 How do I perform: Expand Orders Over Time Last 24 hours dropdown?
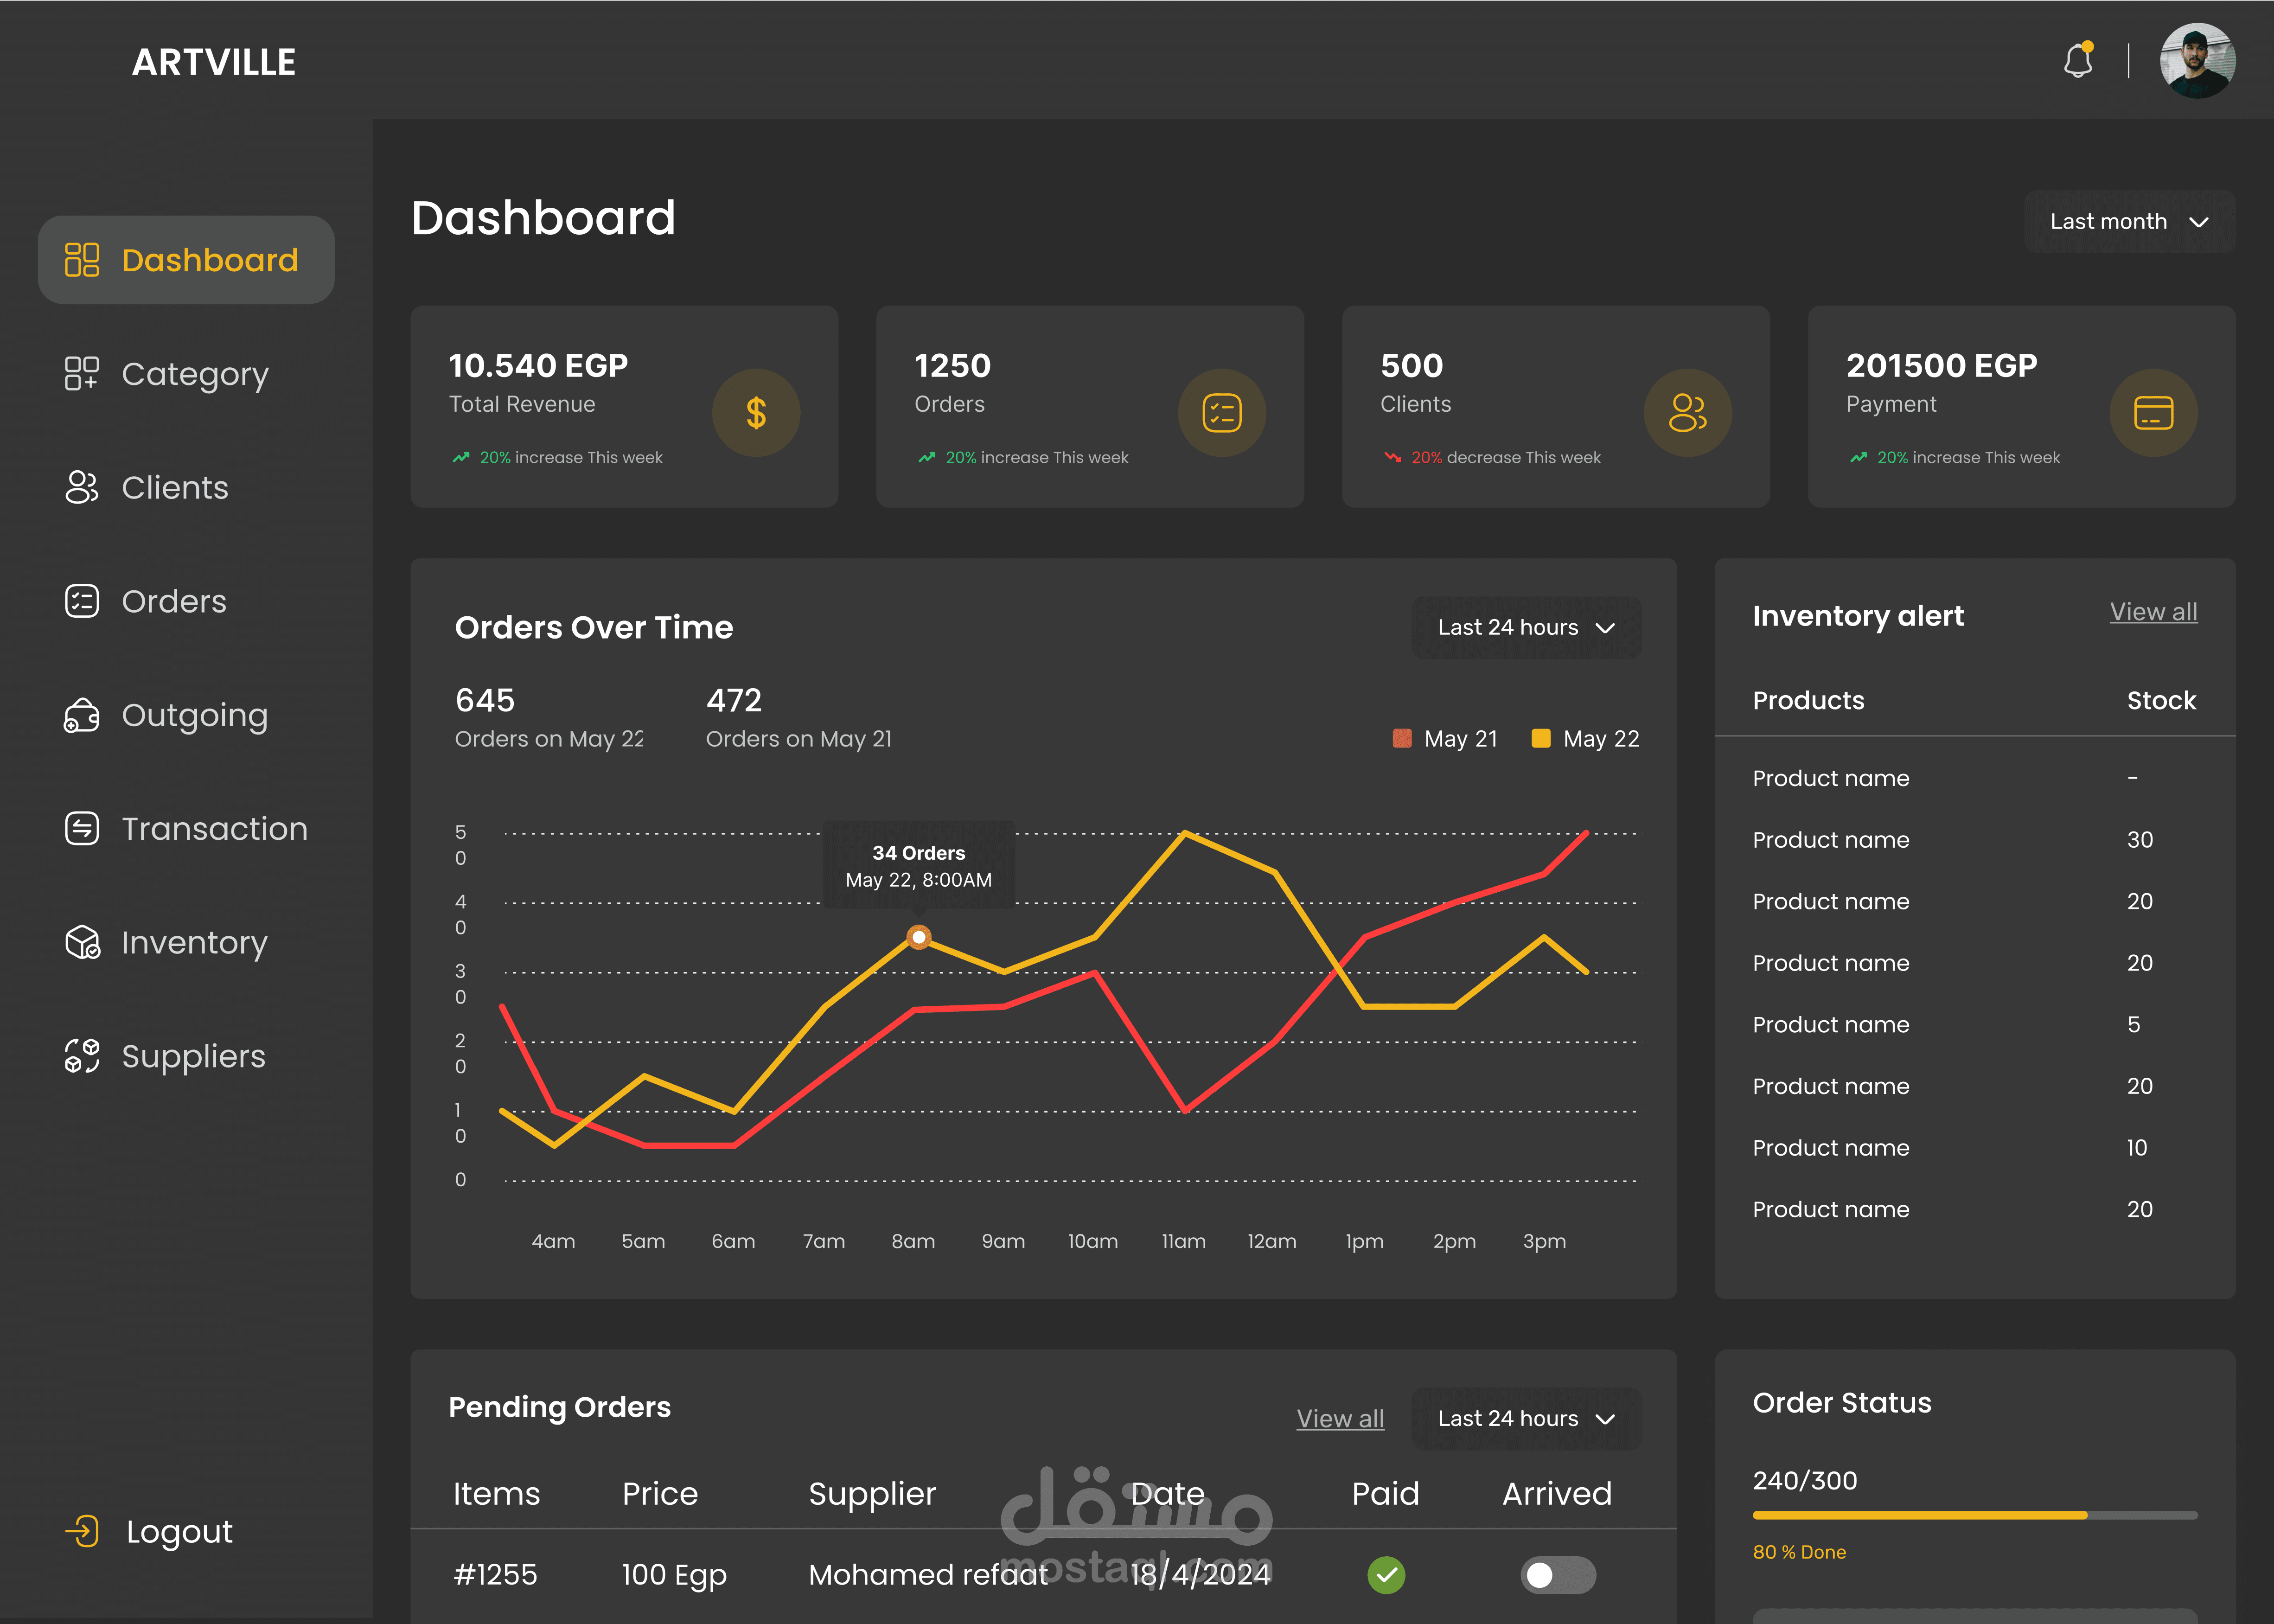coord(1526,628)
